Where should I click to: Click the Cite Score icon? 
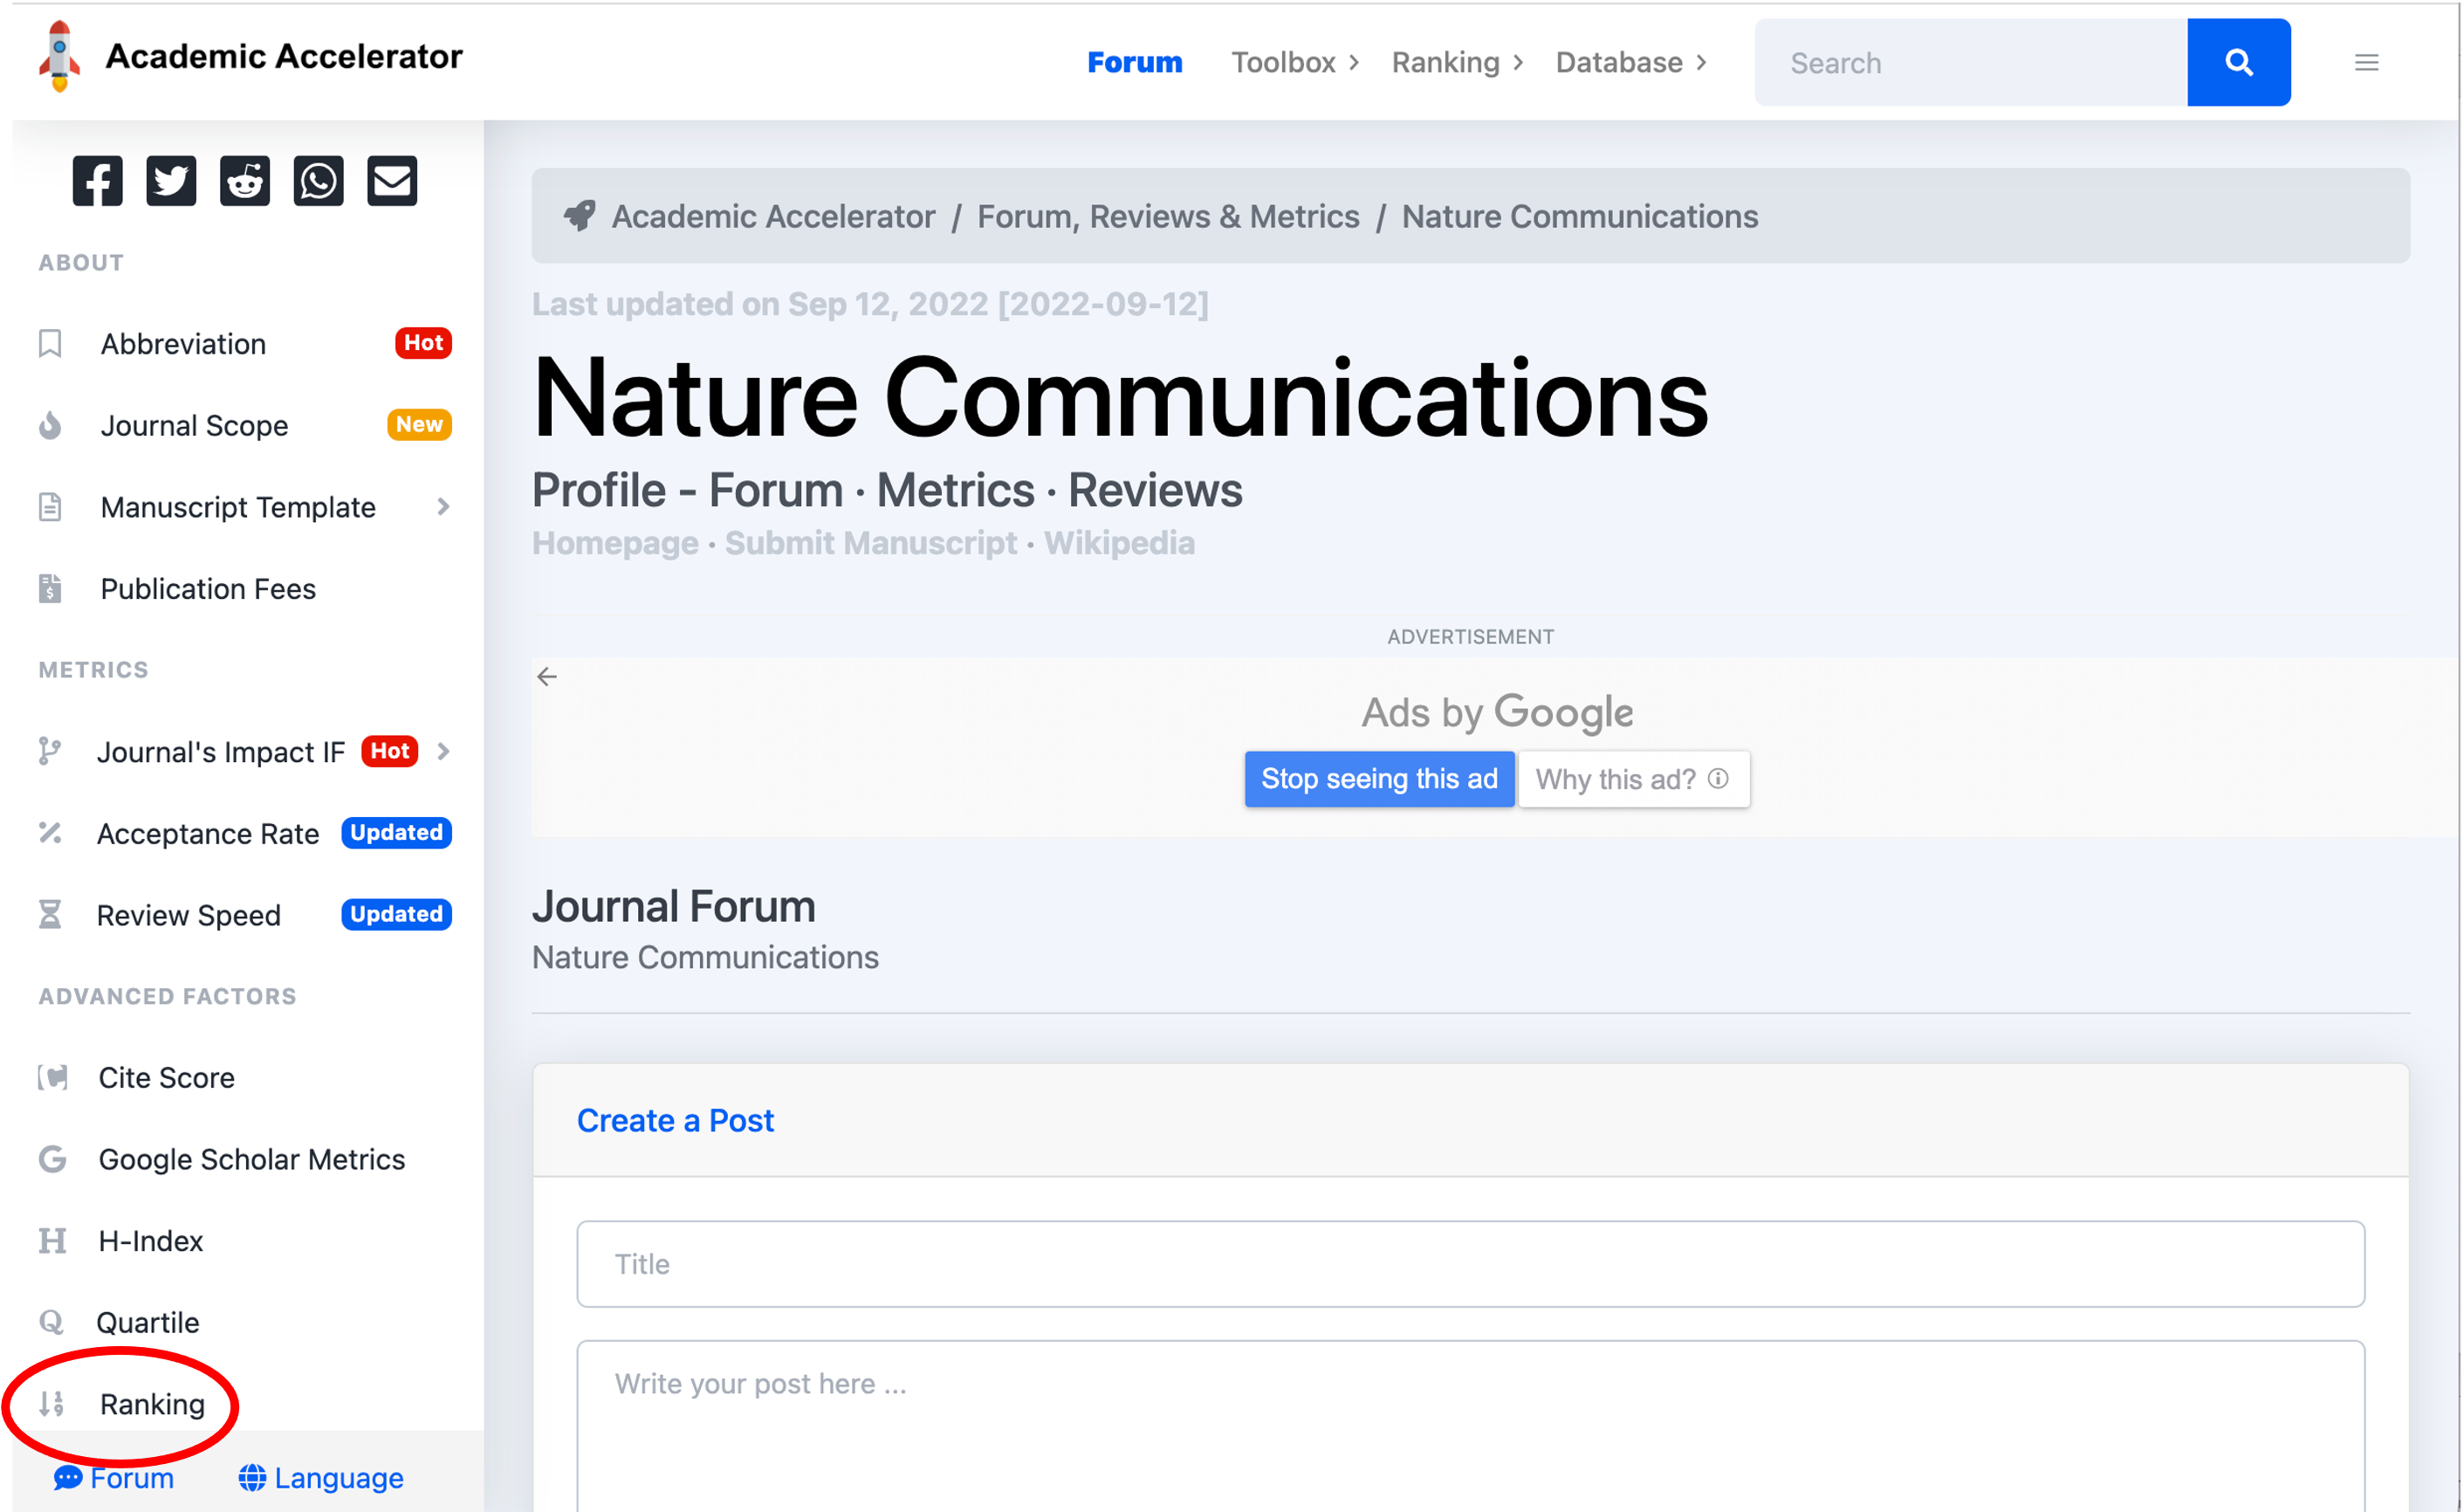coord(52,1077)
